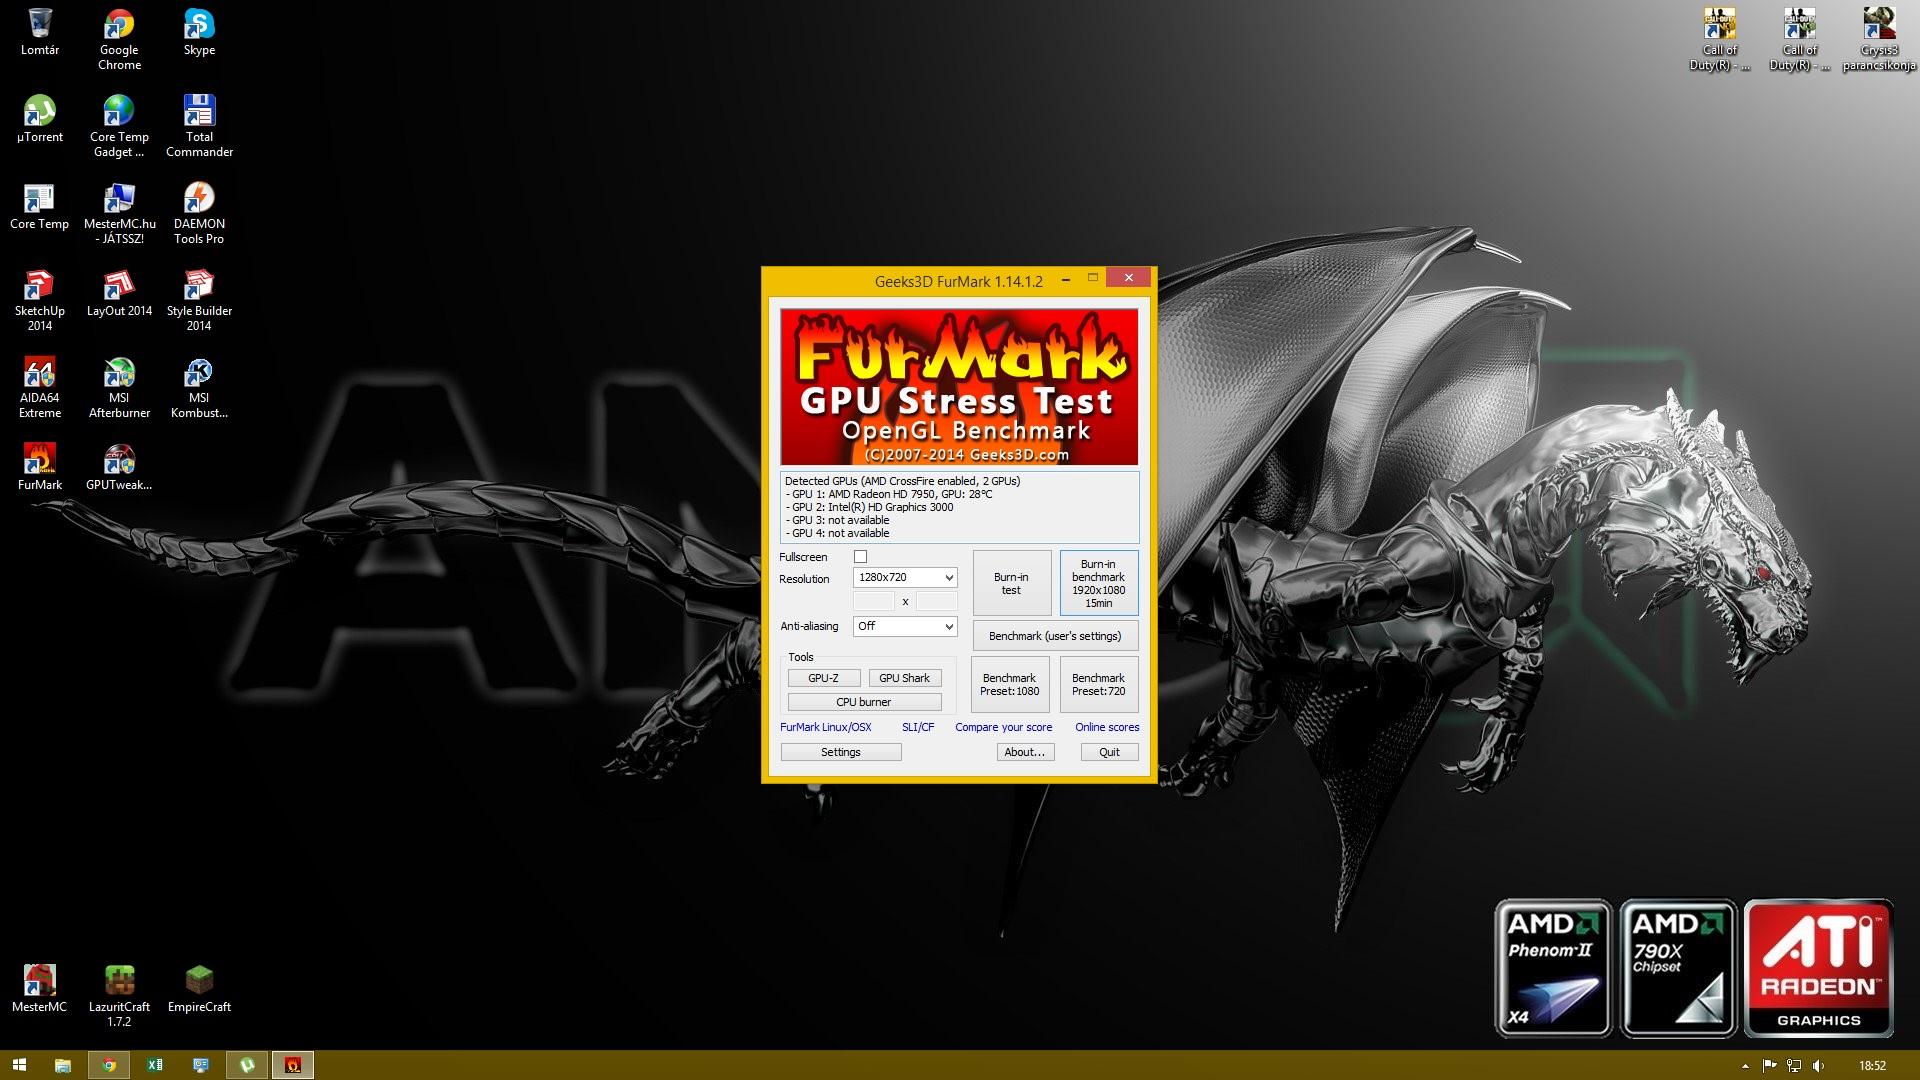This screenshot has width=1920, height=1080.
Task: Select LazuritCraft 1.7.2 desktop icon
Action: 119,996
